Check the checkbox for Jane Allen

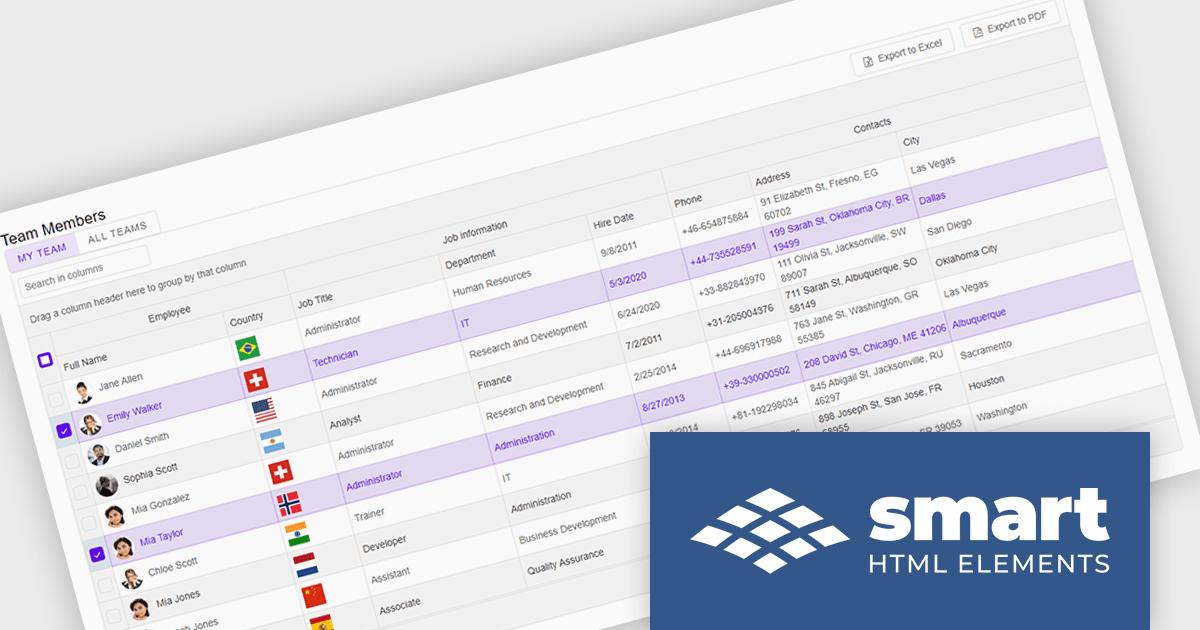point(54,400)
